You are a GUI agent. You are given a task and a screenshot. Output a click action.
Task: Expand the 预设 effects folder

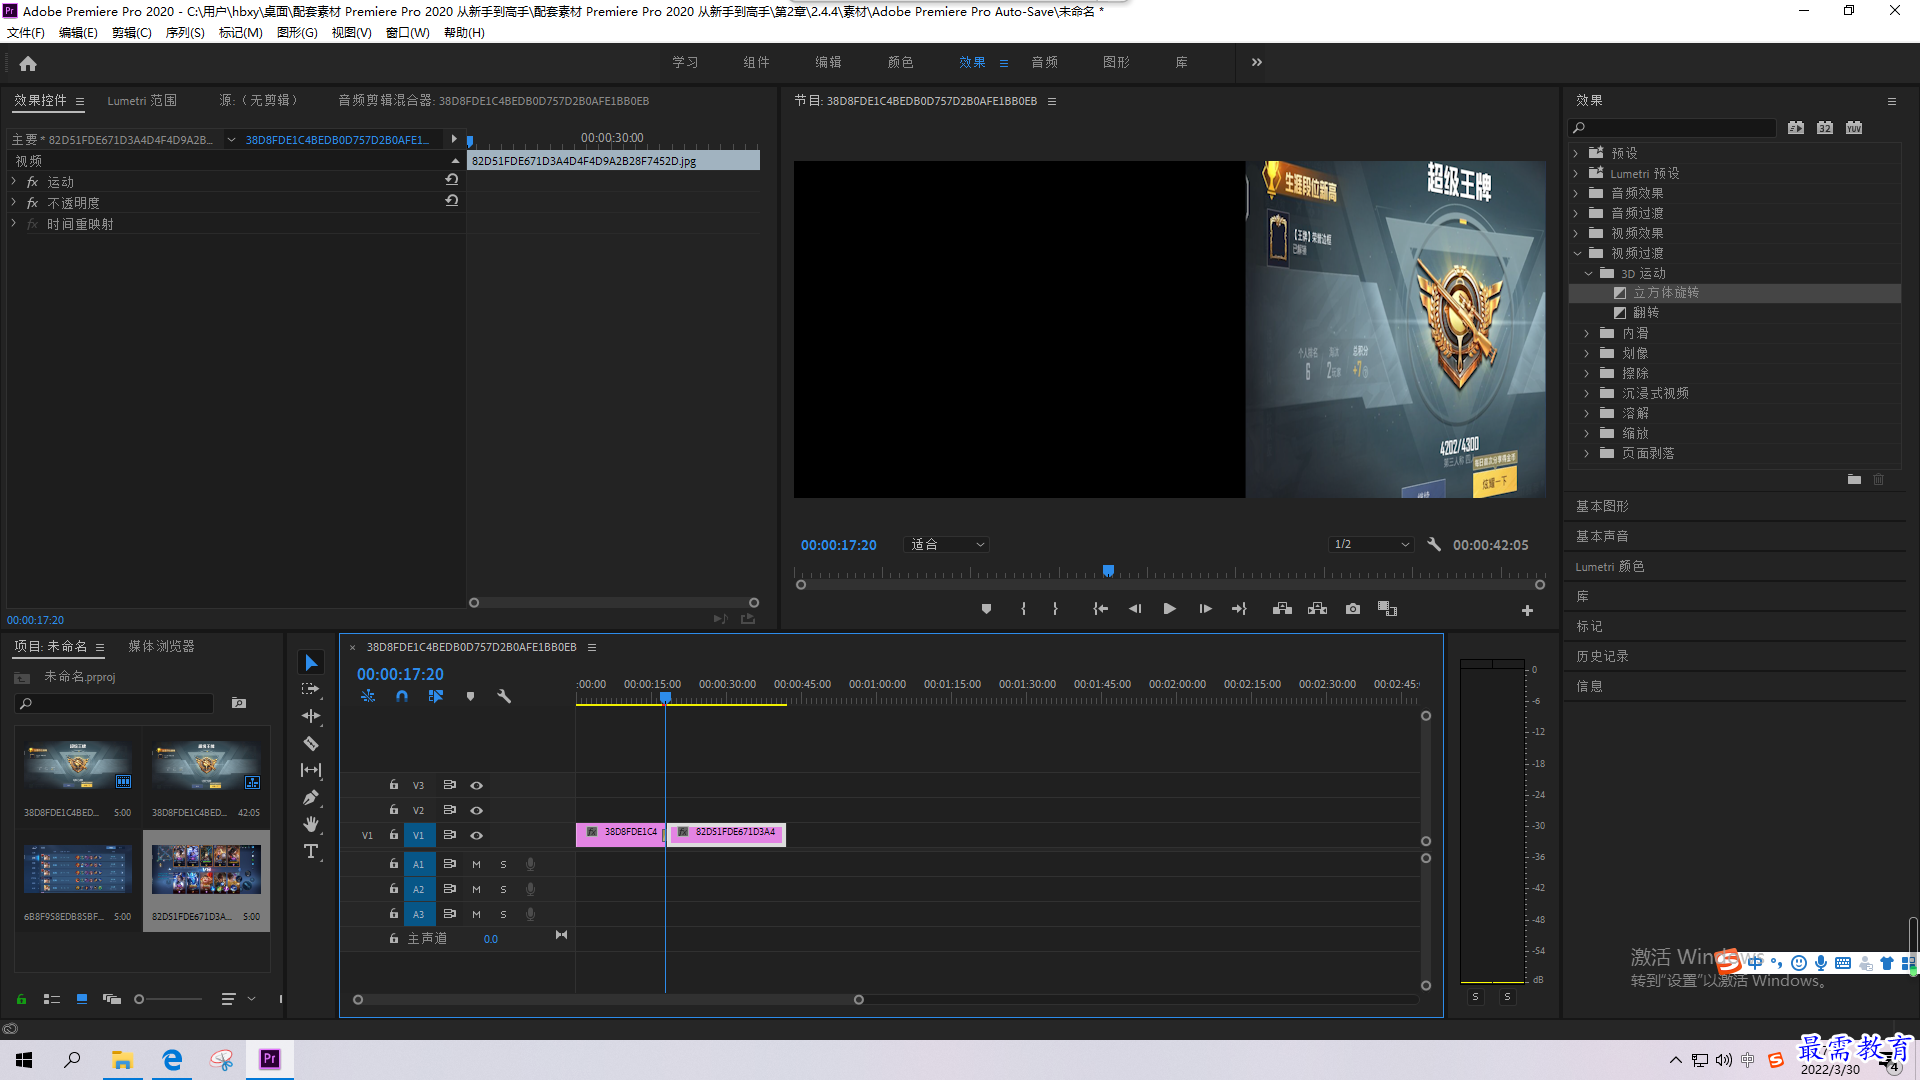pyautogui.click(x=1576, y=153)
